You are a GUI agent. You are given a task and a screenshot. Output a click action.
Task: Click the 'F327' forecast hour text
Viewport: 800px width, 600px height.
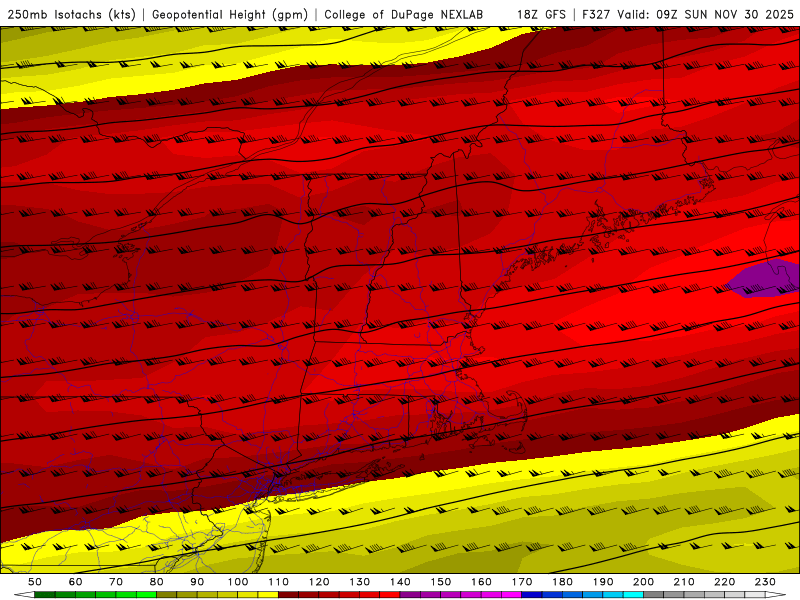point(597,15)
